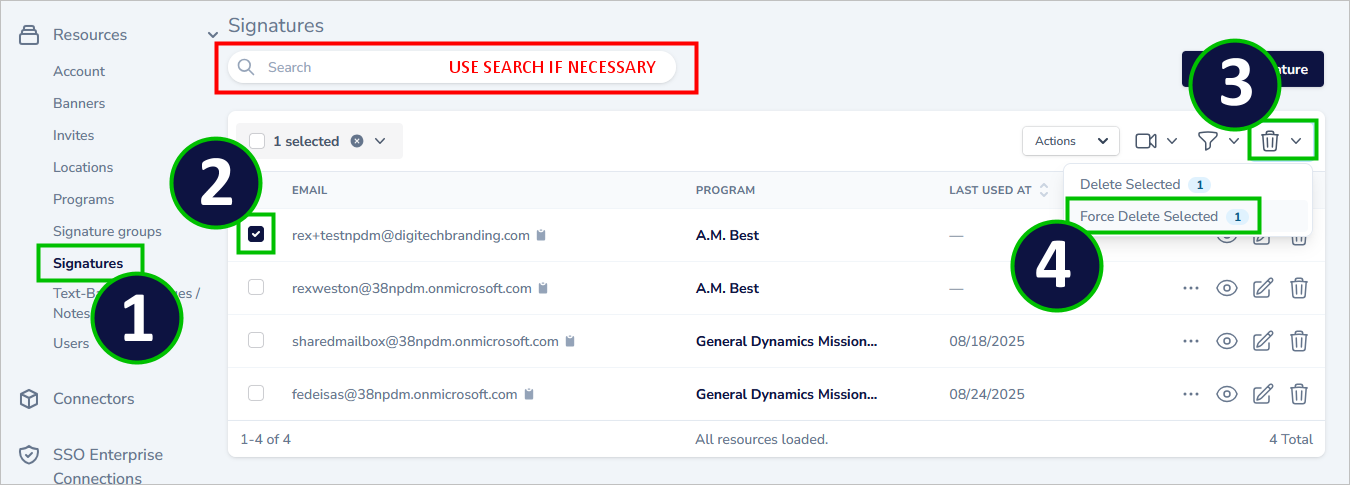Click the Search signatures input field
Screen dimensions: 1350x485
pyautogui.click(x=350, y=67)
